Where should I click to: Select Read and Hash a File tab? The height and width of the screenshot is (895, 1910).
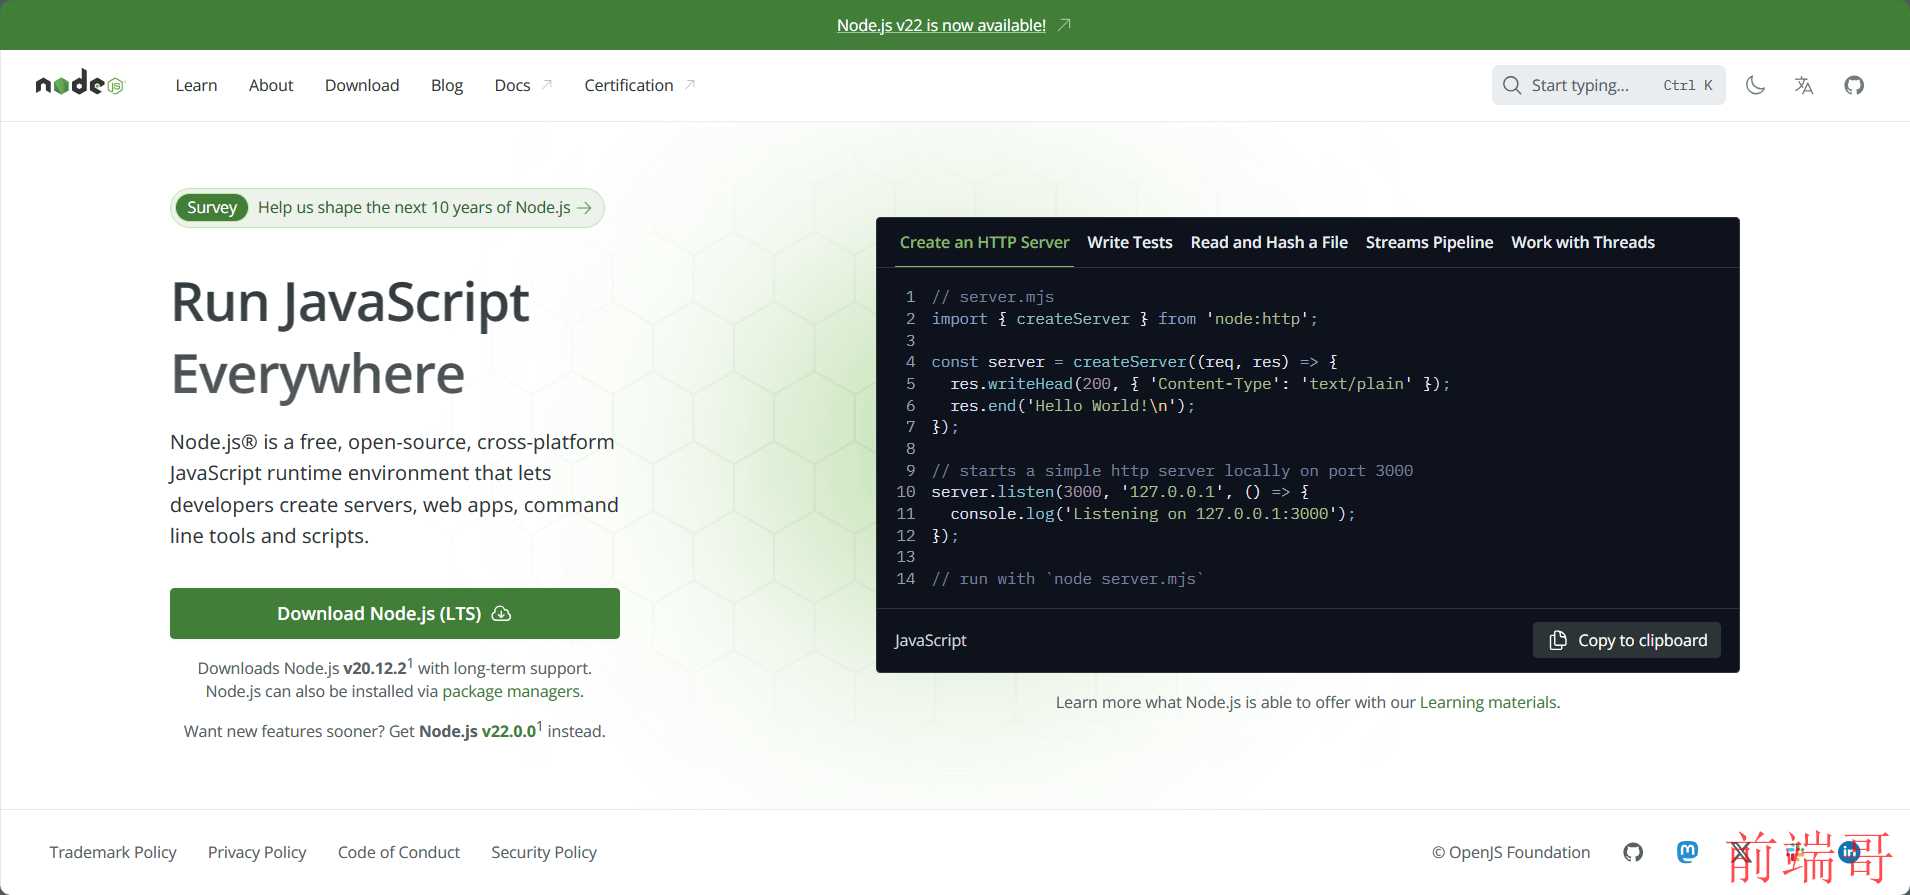1269,242
